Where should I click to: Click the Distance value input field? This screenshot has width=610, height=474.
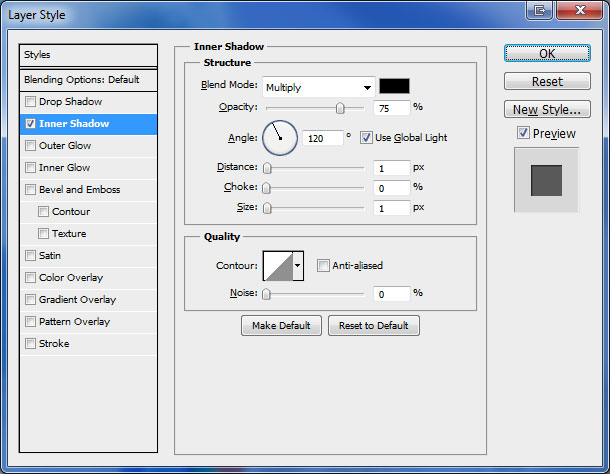393,168
